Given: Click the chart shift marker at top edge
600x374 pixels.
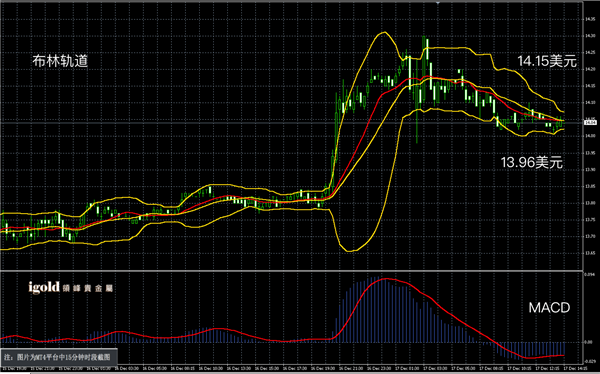Looking at the screenshot, I should pyautogui.click(x=438, y=2).
